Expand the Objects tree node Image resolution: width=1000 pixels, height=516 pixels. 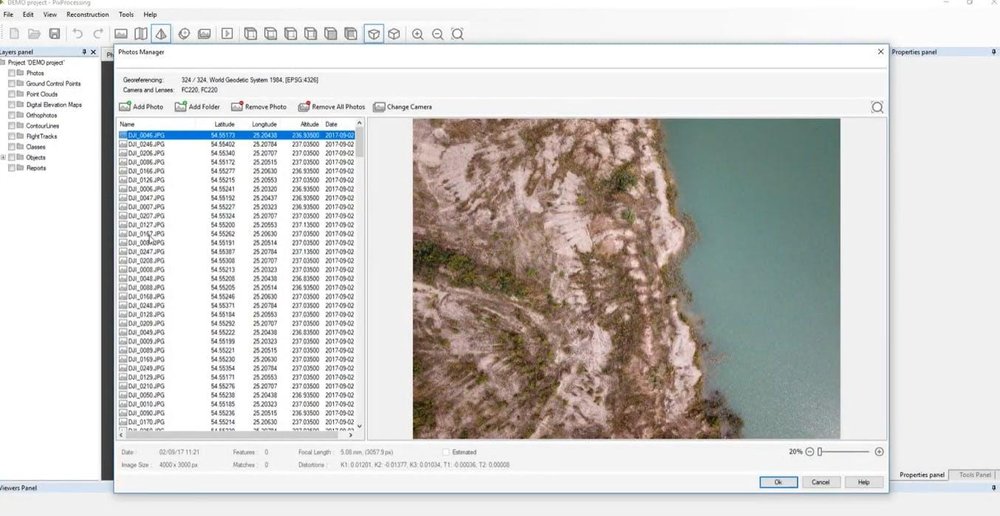[4, 157]
